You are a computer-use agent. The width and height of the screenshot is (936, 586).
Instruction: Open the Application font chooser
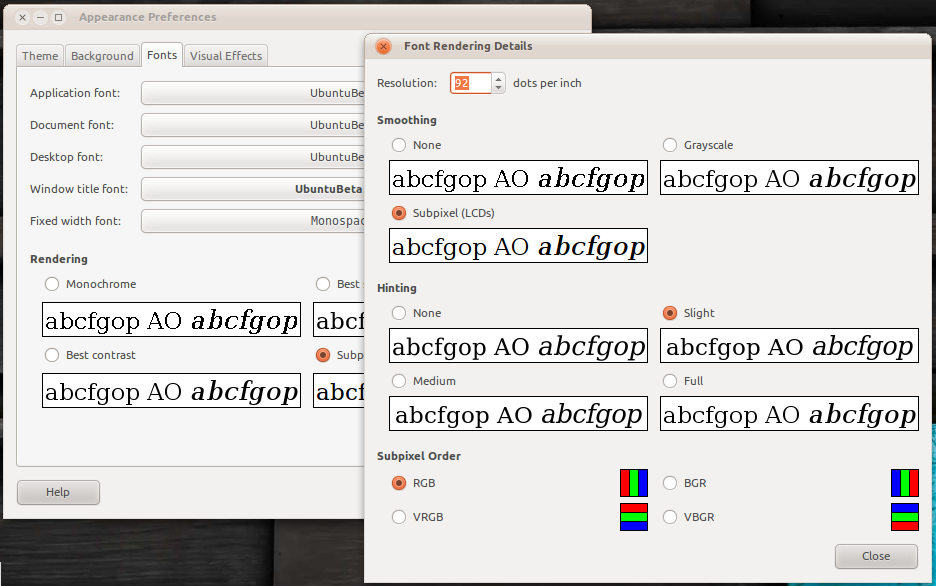[252, 93]
